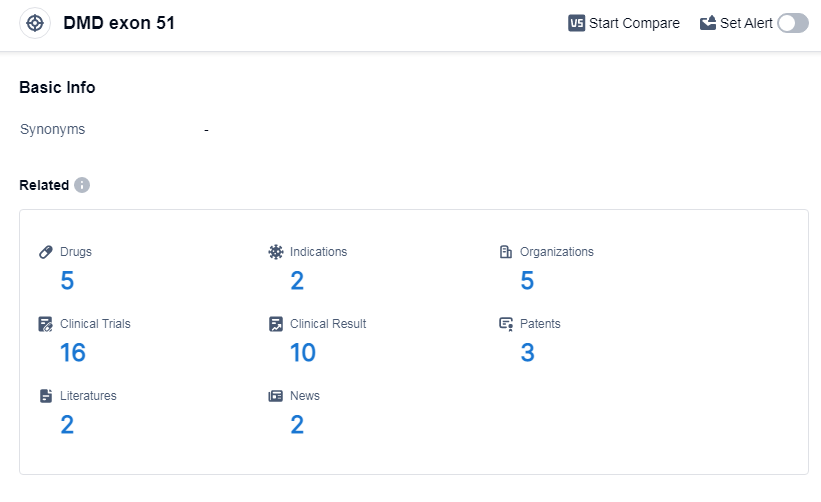
Task: Click the Patents icon
Action: [506, 324]
